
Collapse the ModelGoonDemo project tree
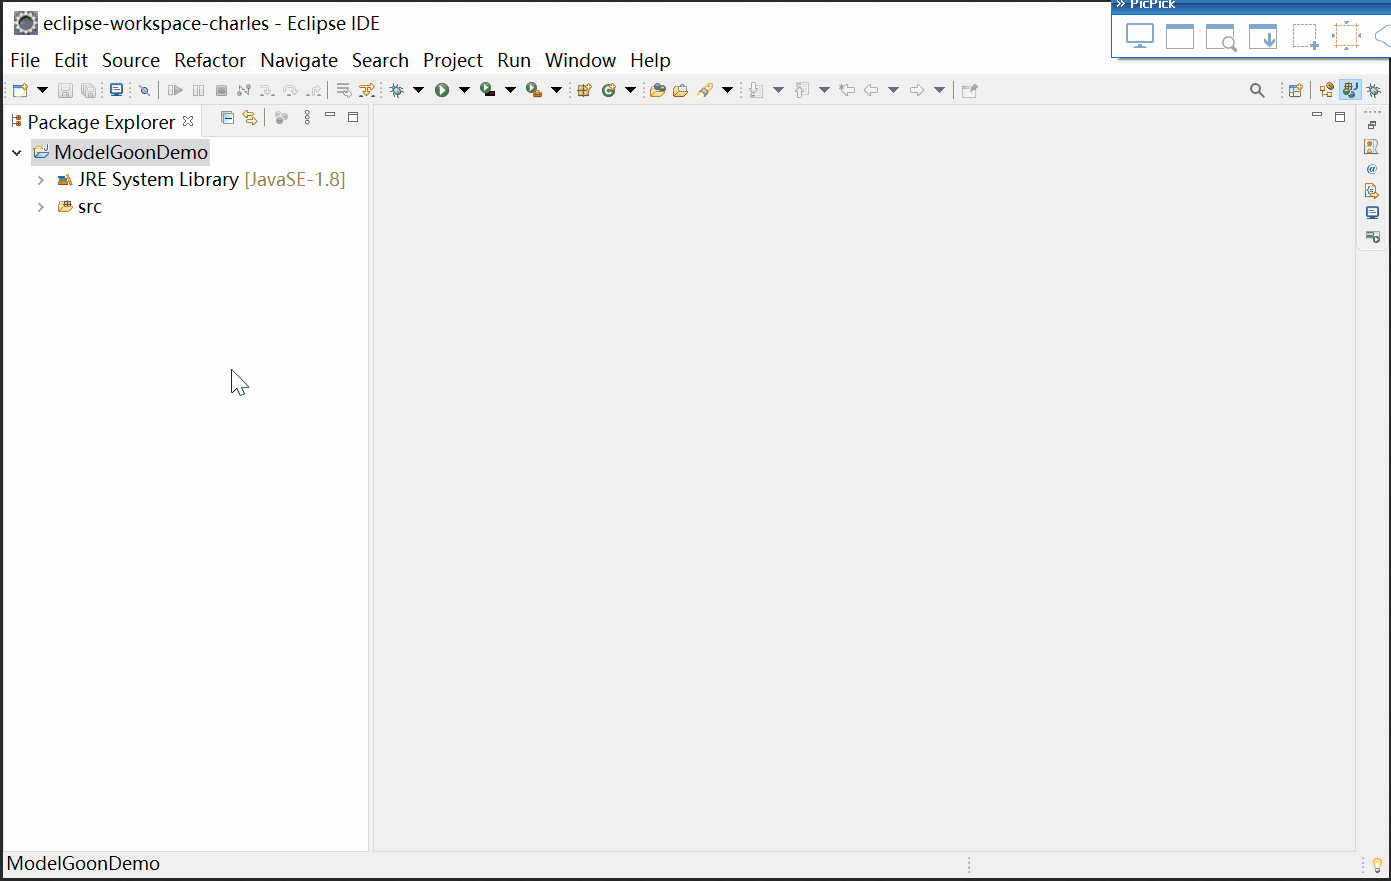[17, 153]
